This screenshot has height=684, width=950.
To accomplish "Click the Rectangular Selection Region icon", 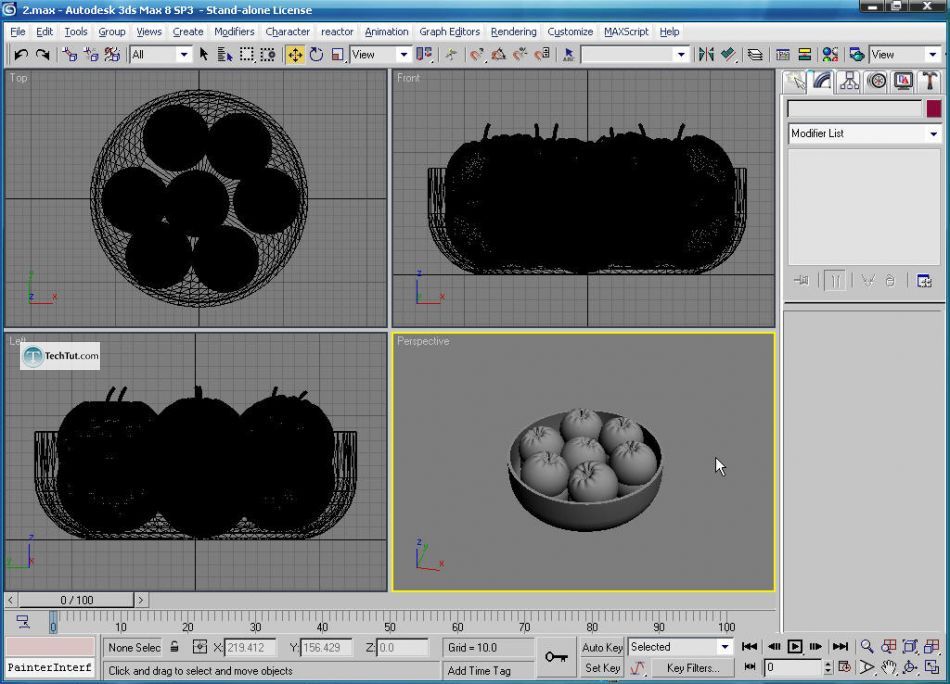I will [x=247, y=55].
